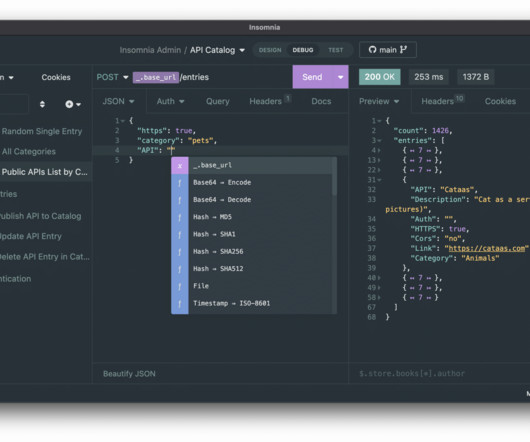The width and height of the screenshot is (530, 442).
Task: Expand folded object at response line 40
Action: tap(379, 278)
